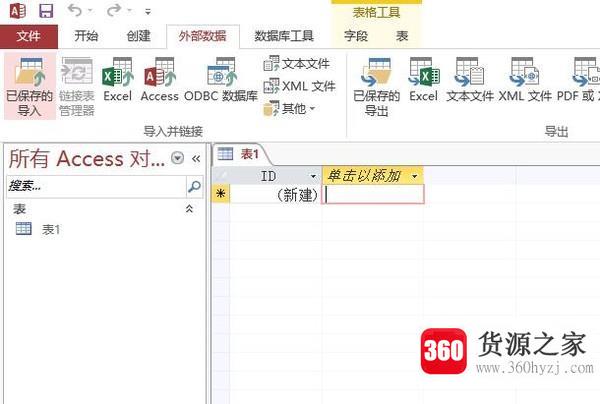Click the empty new field cell
Screen dimensions: 600x404
[x=374, y=194]
